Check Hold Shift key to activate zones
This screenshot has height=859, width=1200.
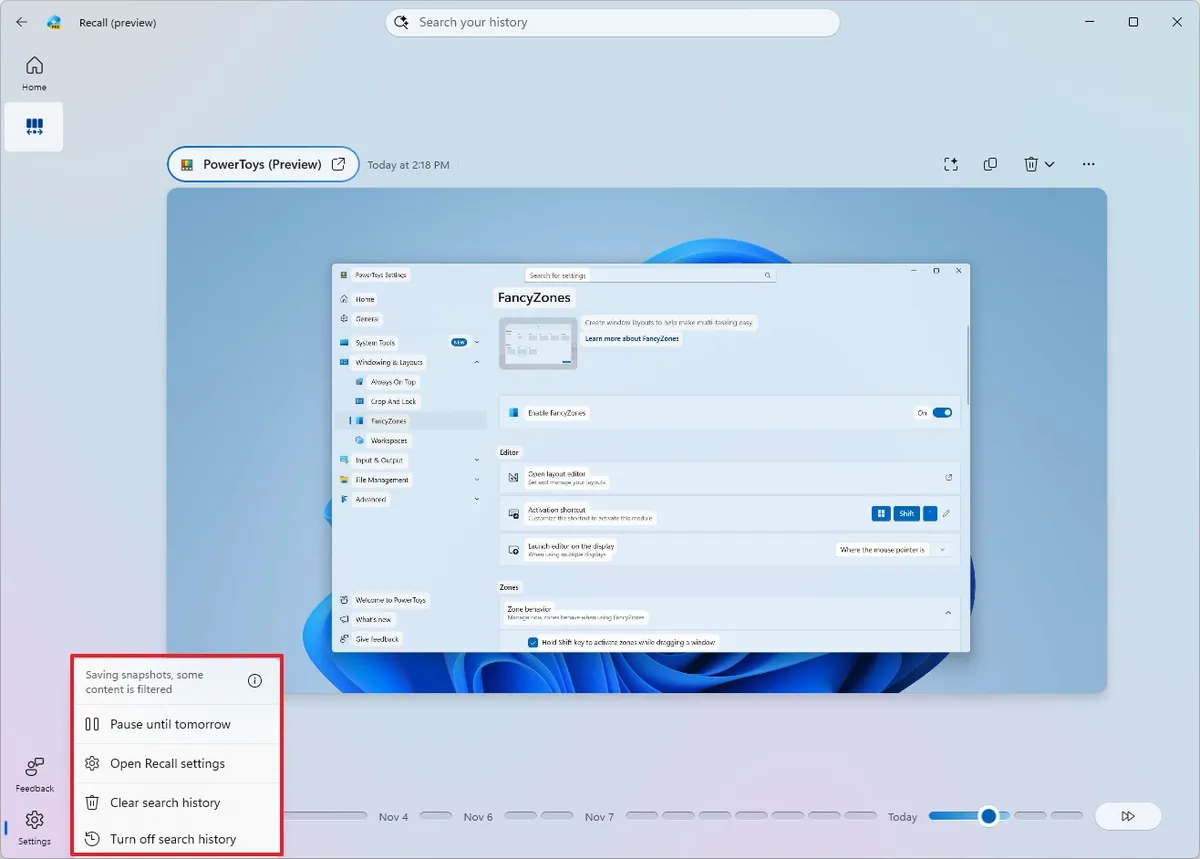533,642
